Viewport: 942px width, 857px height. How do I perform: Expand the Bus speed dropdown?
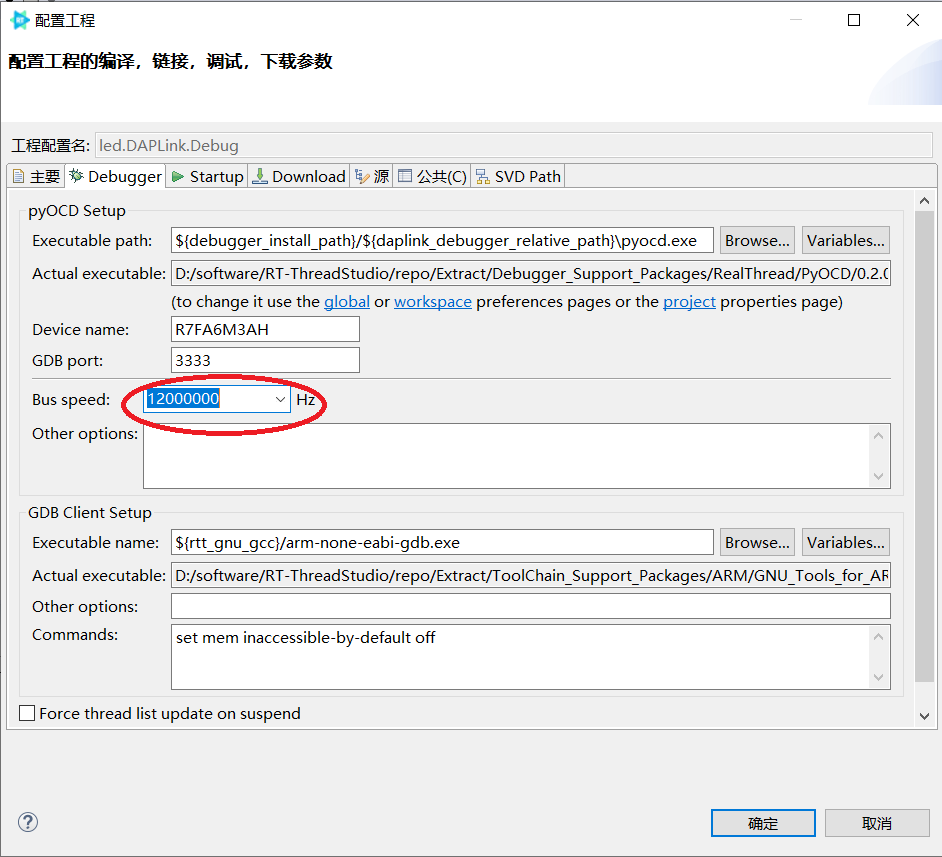280,399
